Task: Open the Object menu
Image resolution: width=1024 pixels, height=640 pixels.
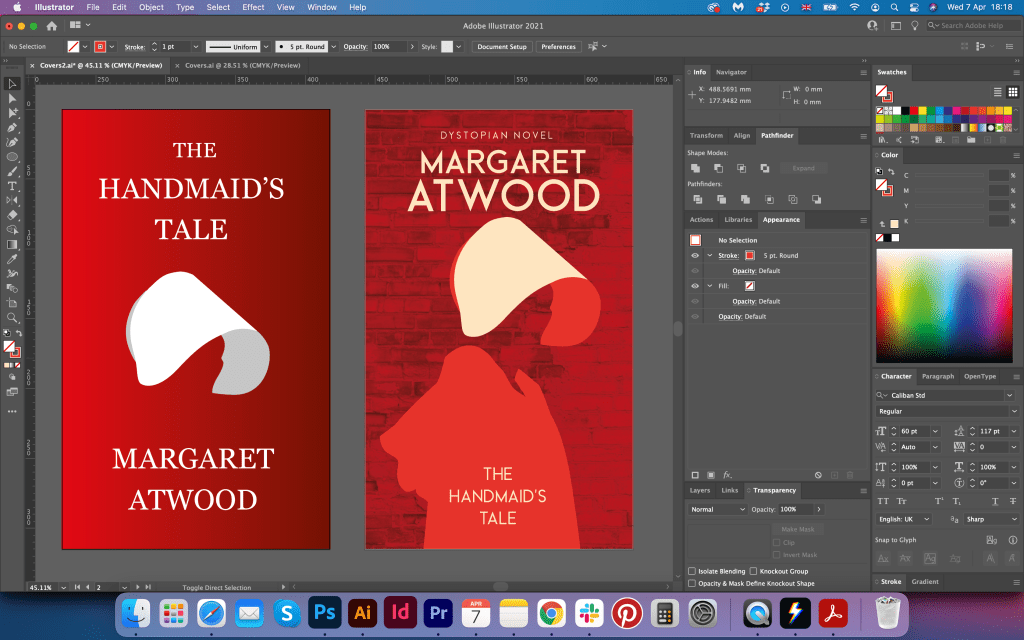Action: (x=151, y=7)
